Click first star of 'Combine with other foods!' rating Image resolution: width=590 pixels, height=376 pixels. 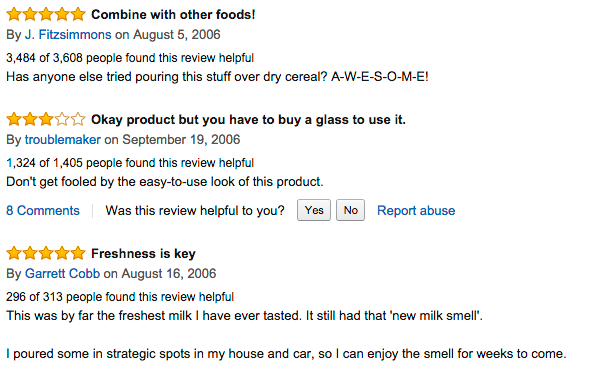[x=14, y=14]
